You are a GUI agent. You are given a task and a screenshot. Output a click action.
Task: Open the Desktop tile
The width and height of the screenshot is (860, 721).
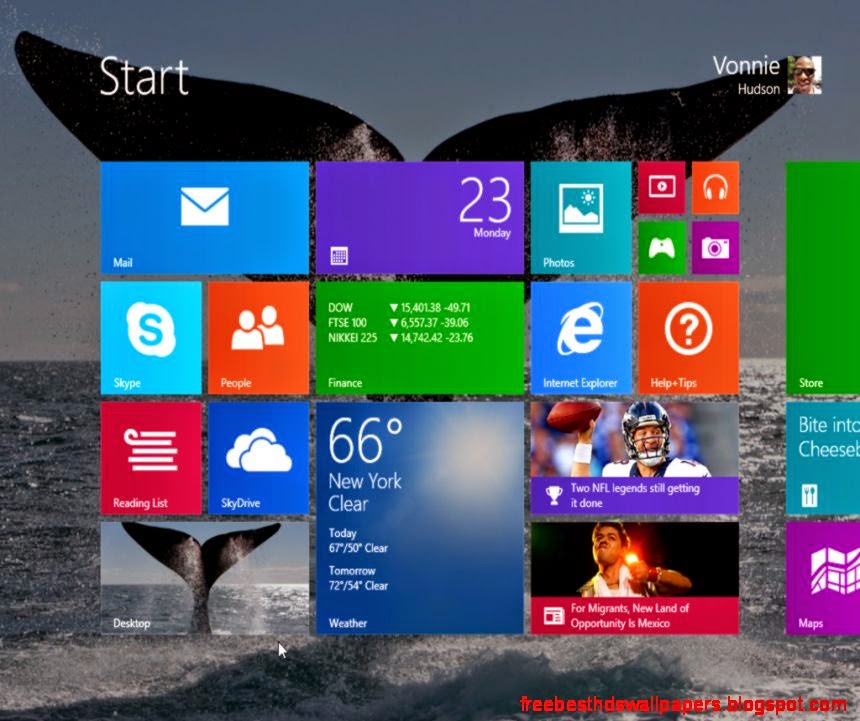205,578
